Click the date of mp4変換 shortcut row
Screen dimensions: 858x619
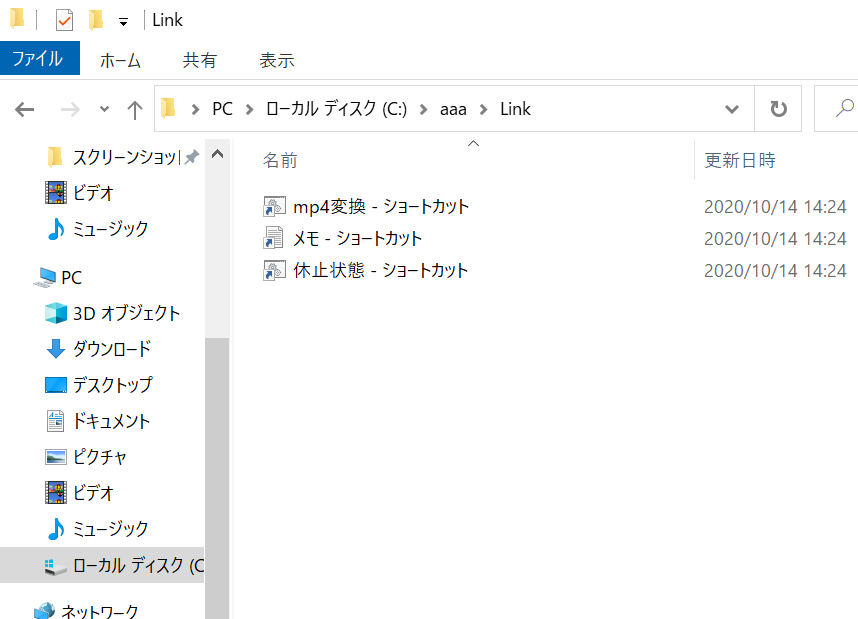pyautogui.click(x=775, y=207)
